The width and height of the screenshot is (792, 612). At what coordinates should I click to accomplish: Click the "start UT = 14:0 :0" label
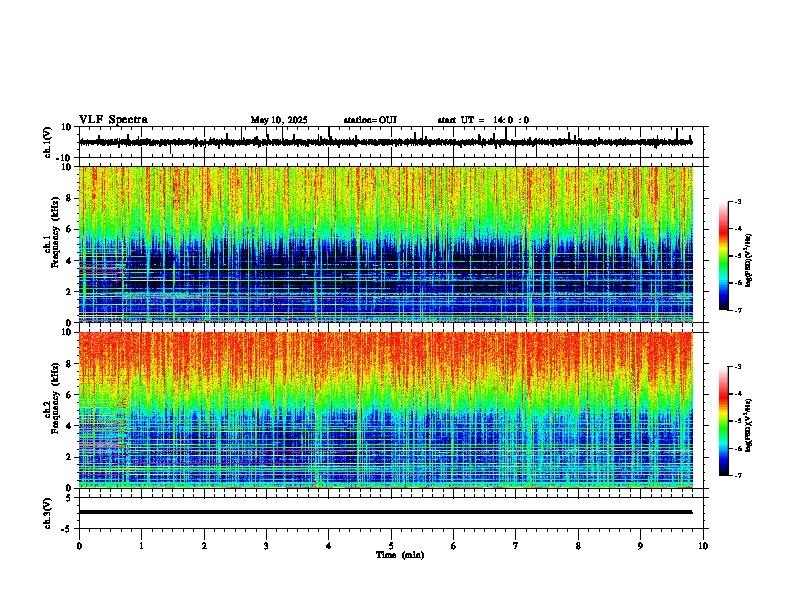(483, 120)
